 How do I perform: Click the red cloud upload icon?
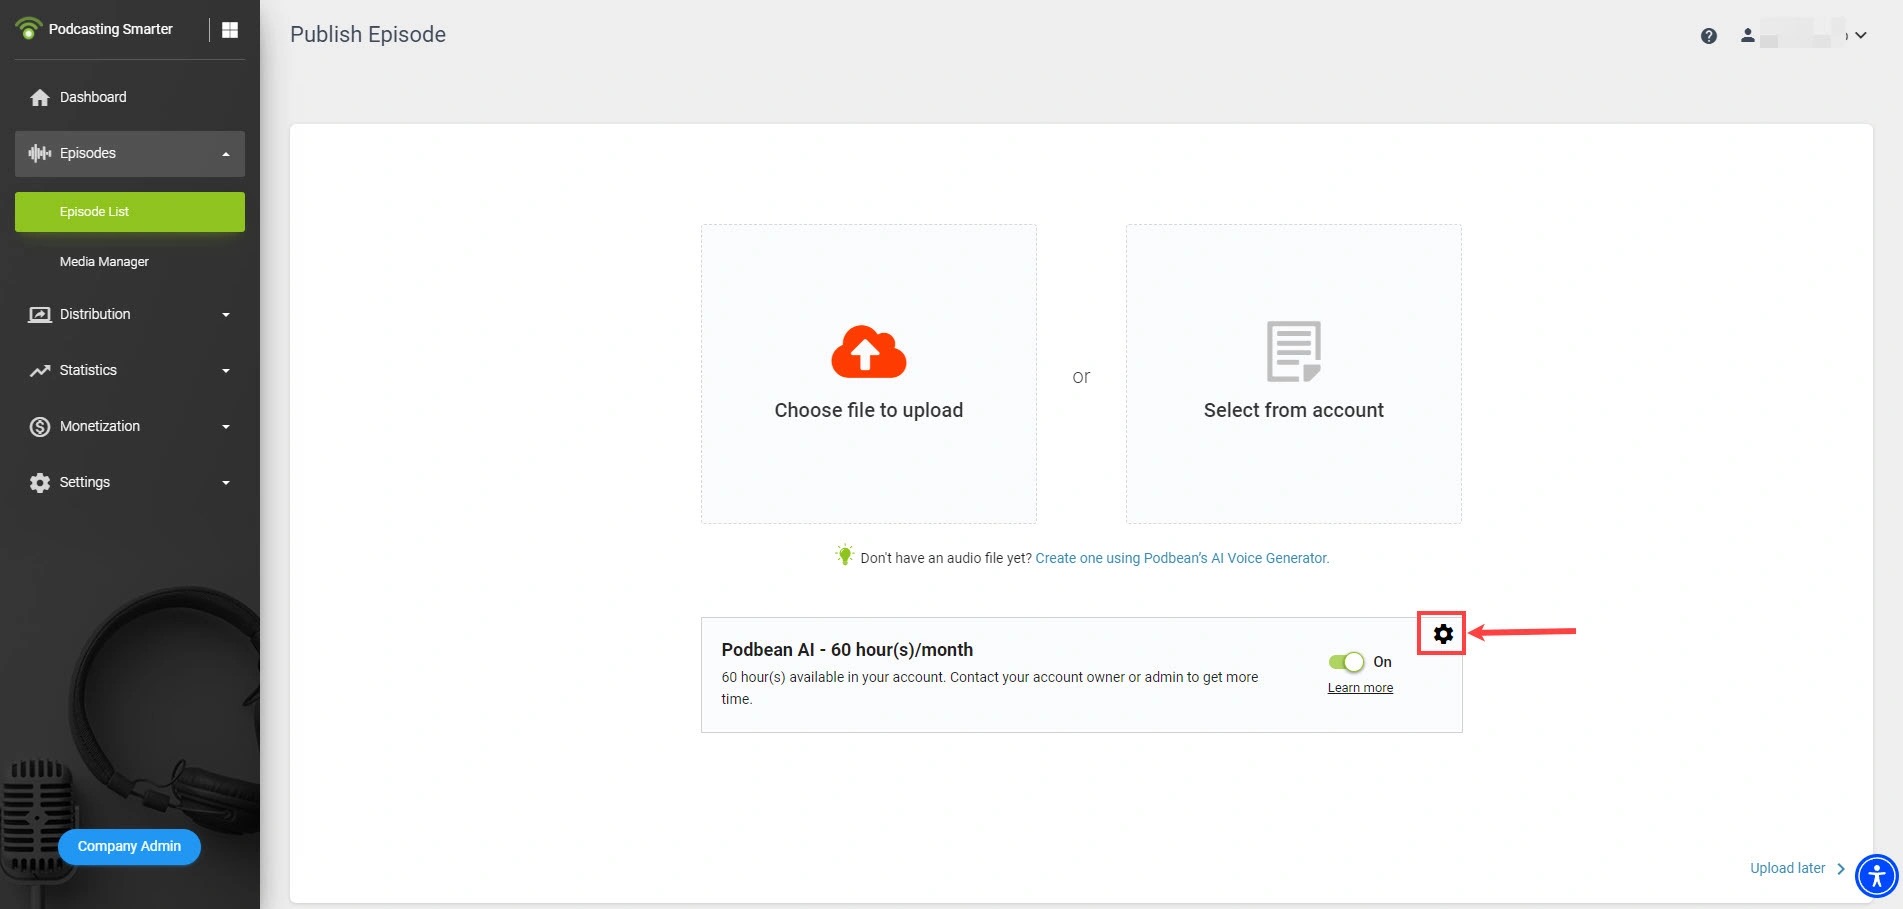pos(868,351)
